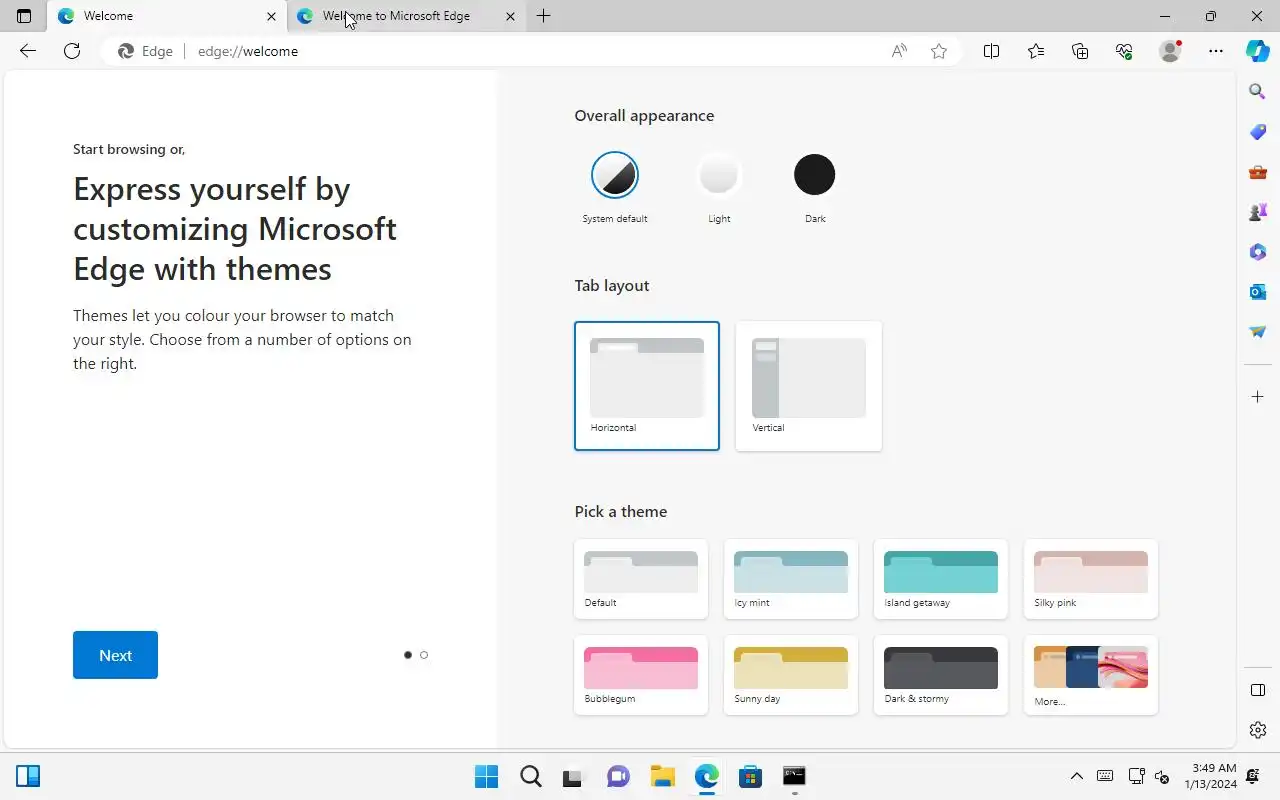1280x800 pixels.
Task: Pick the Dark & stormy theme
Action: pos(941,675)
